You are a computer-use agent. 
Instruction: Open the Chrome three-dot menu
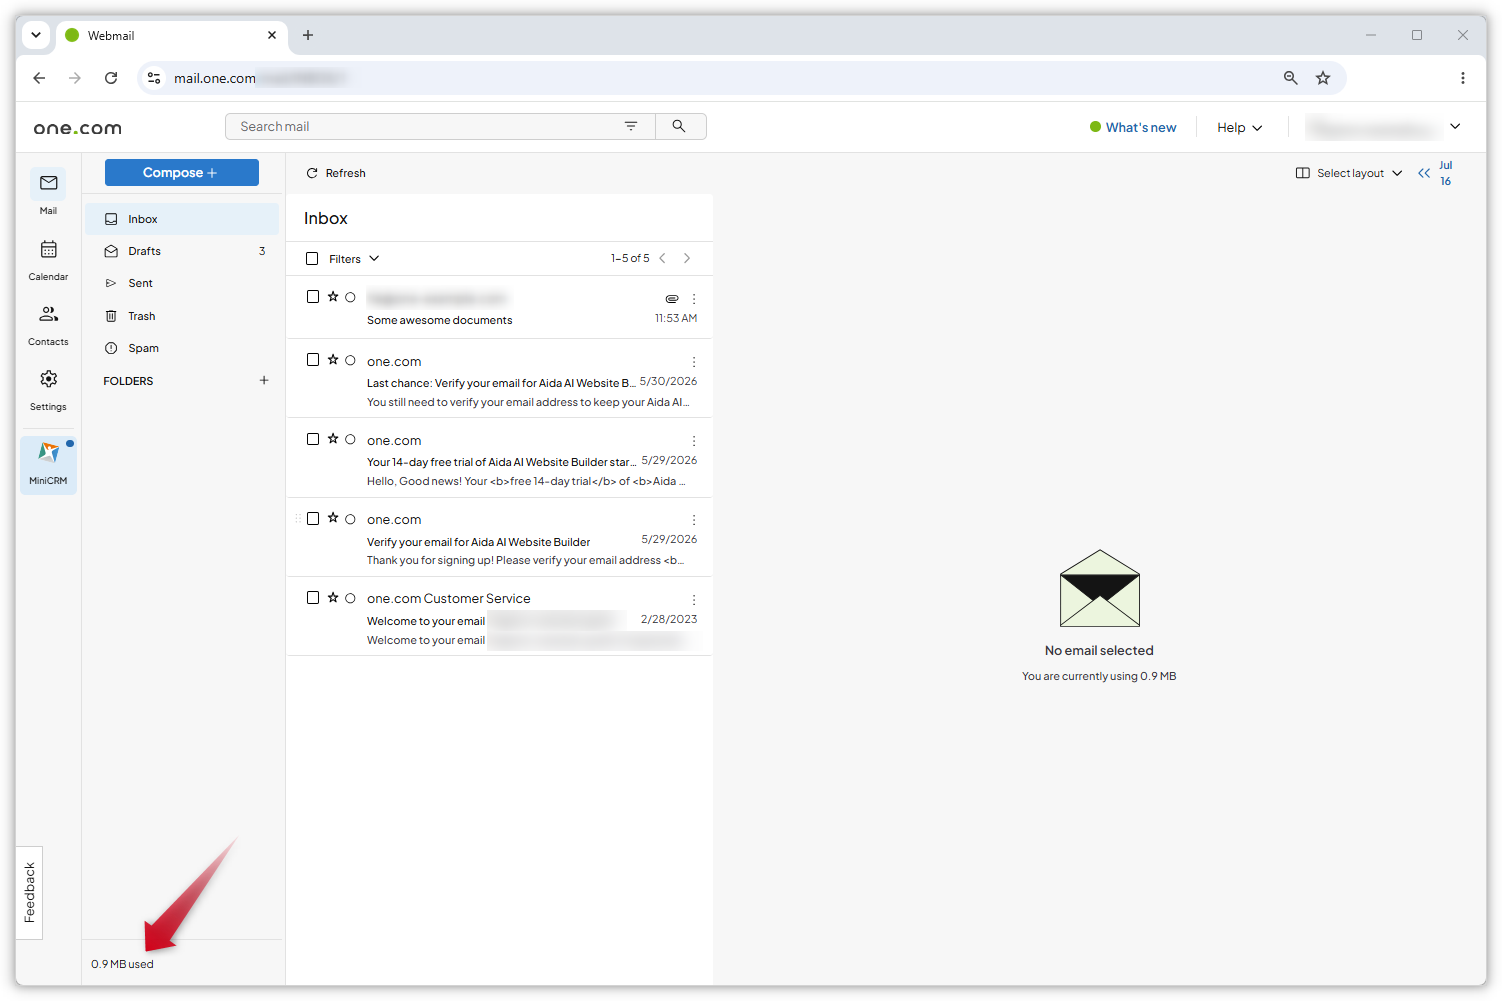[1462, 78]
